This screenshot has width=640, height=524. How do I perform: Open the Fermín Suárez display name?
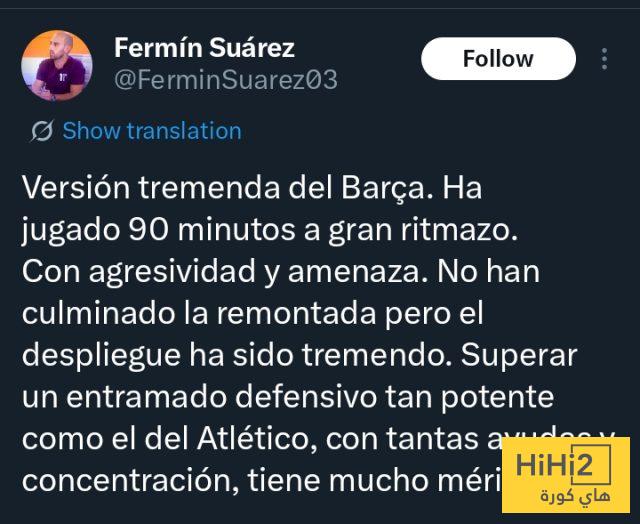[x=204, y=48]
